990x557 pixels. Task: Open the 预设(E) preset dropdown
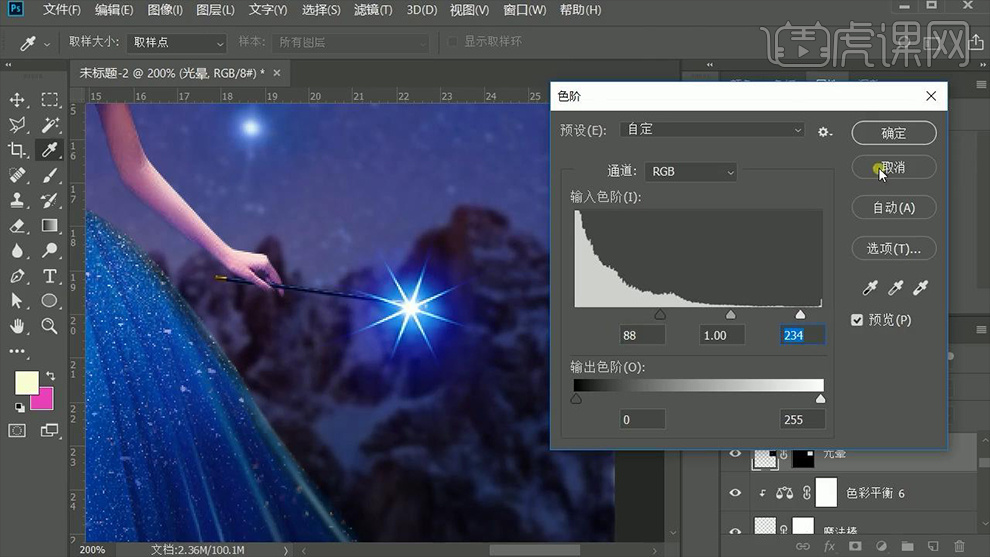pyautogui.click(x=712, y=129)
